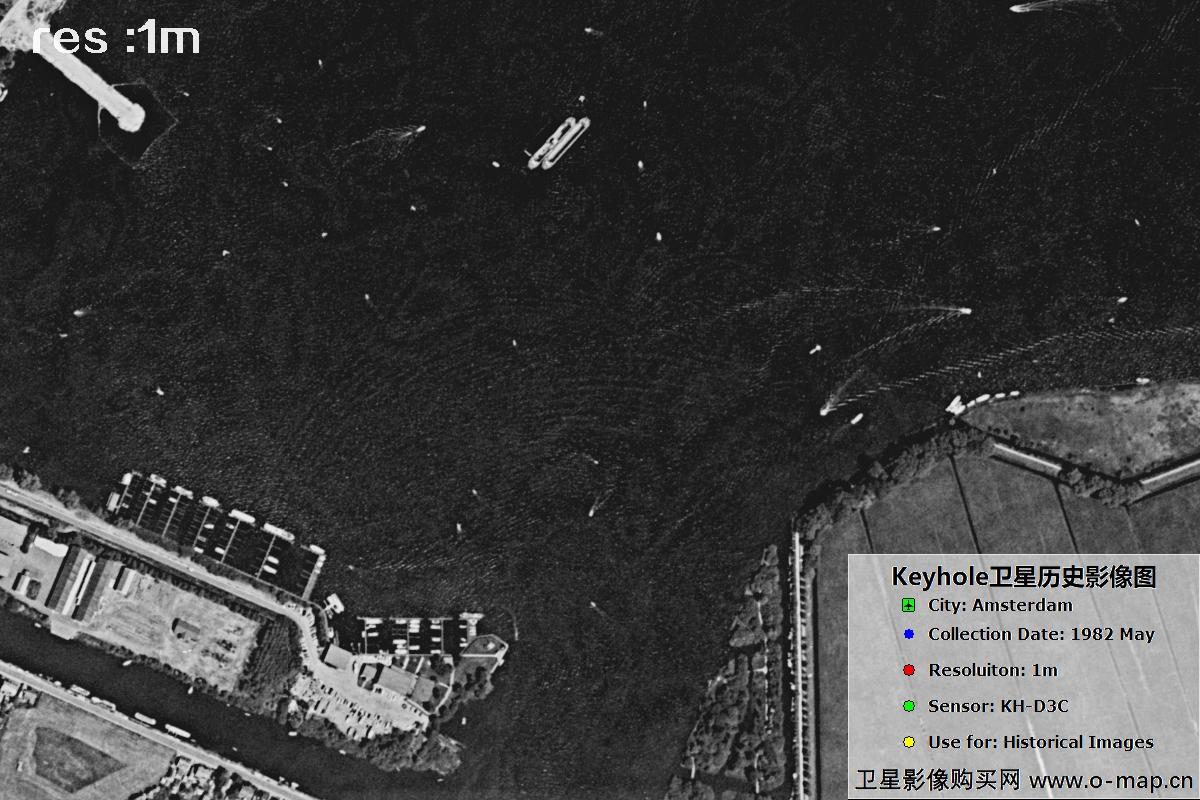Click the green dot beside Sensor
Screen dimensions: 1200x800
[908, 706]
